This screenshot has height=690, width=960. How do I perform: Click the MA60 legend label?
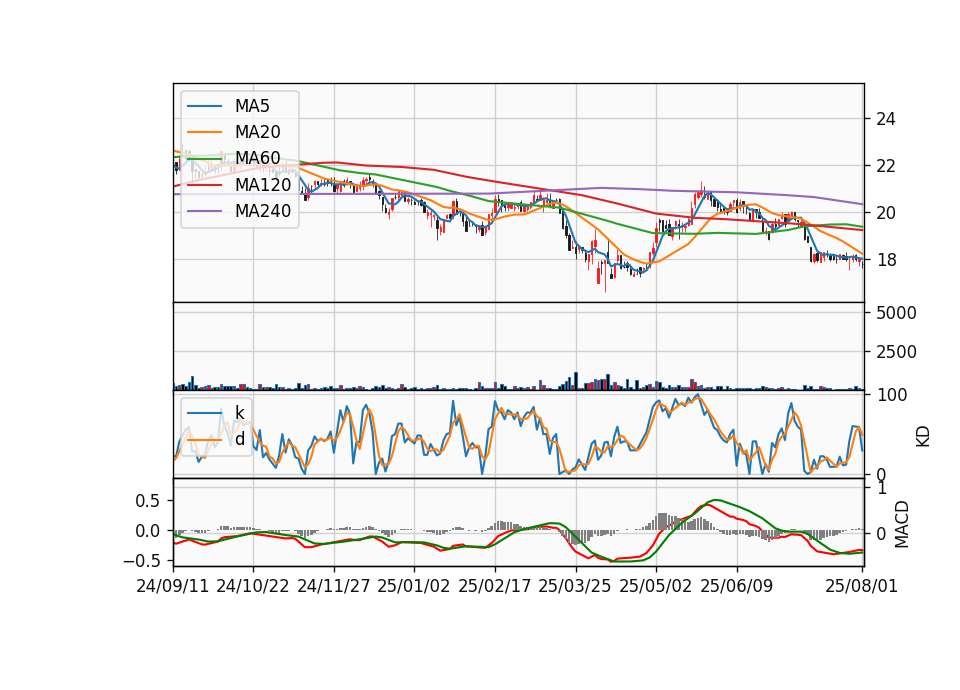coord(257,158)
